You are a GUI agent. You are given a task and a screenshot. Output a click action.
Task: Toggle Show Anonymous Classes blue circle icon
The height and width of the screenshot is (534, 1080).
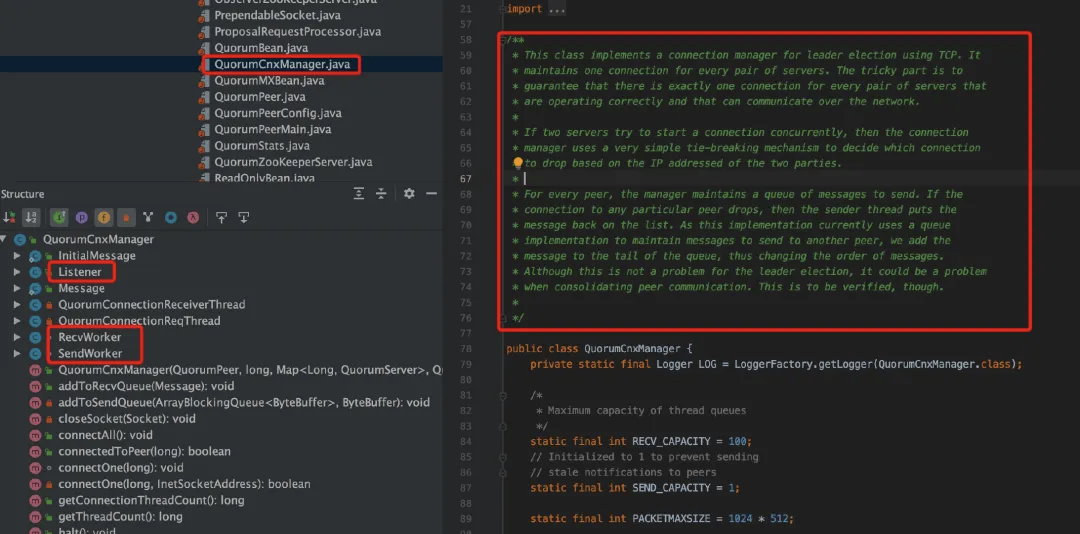coord(171,217)
